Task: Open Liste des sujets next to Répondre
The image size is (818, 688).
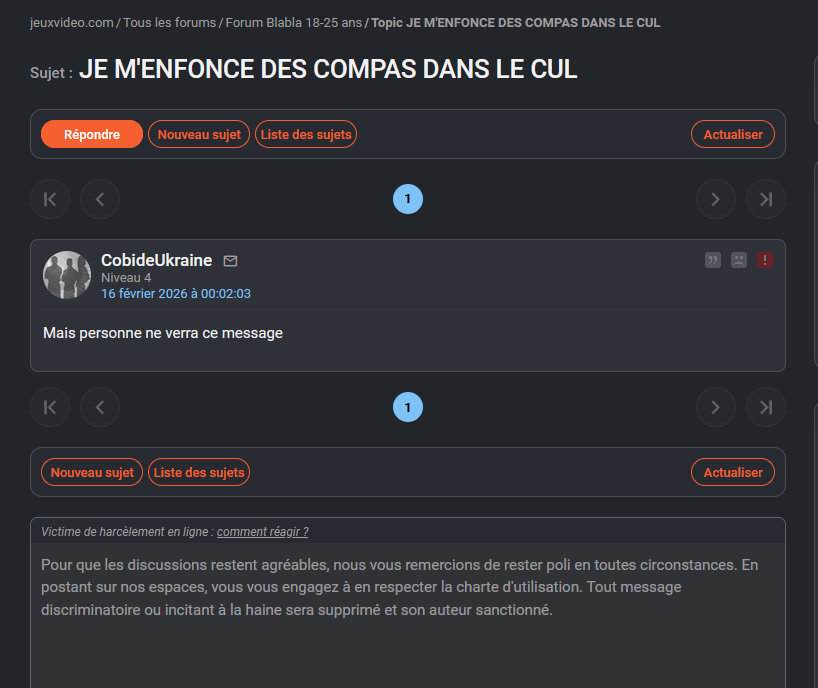Action: tap(306, 134)
